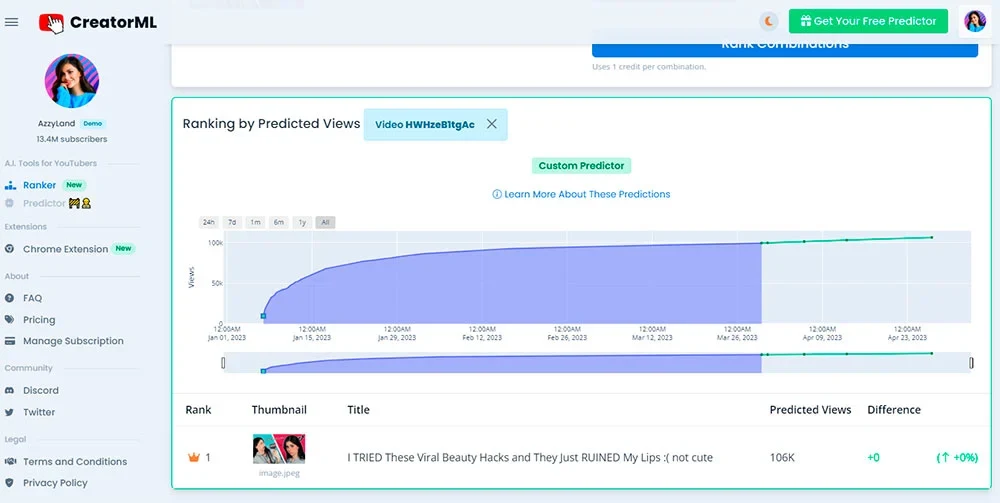
Task: Open Terms and Conditions
Action: tap(75, 462)
